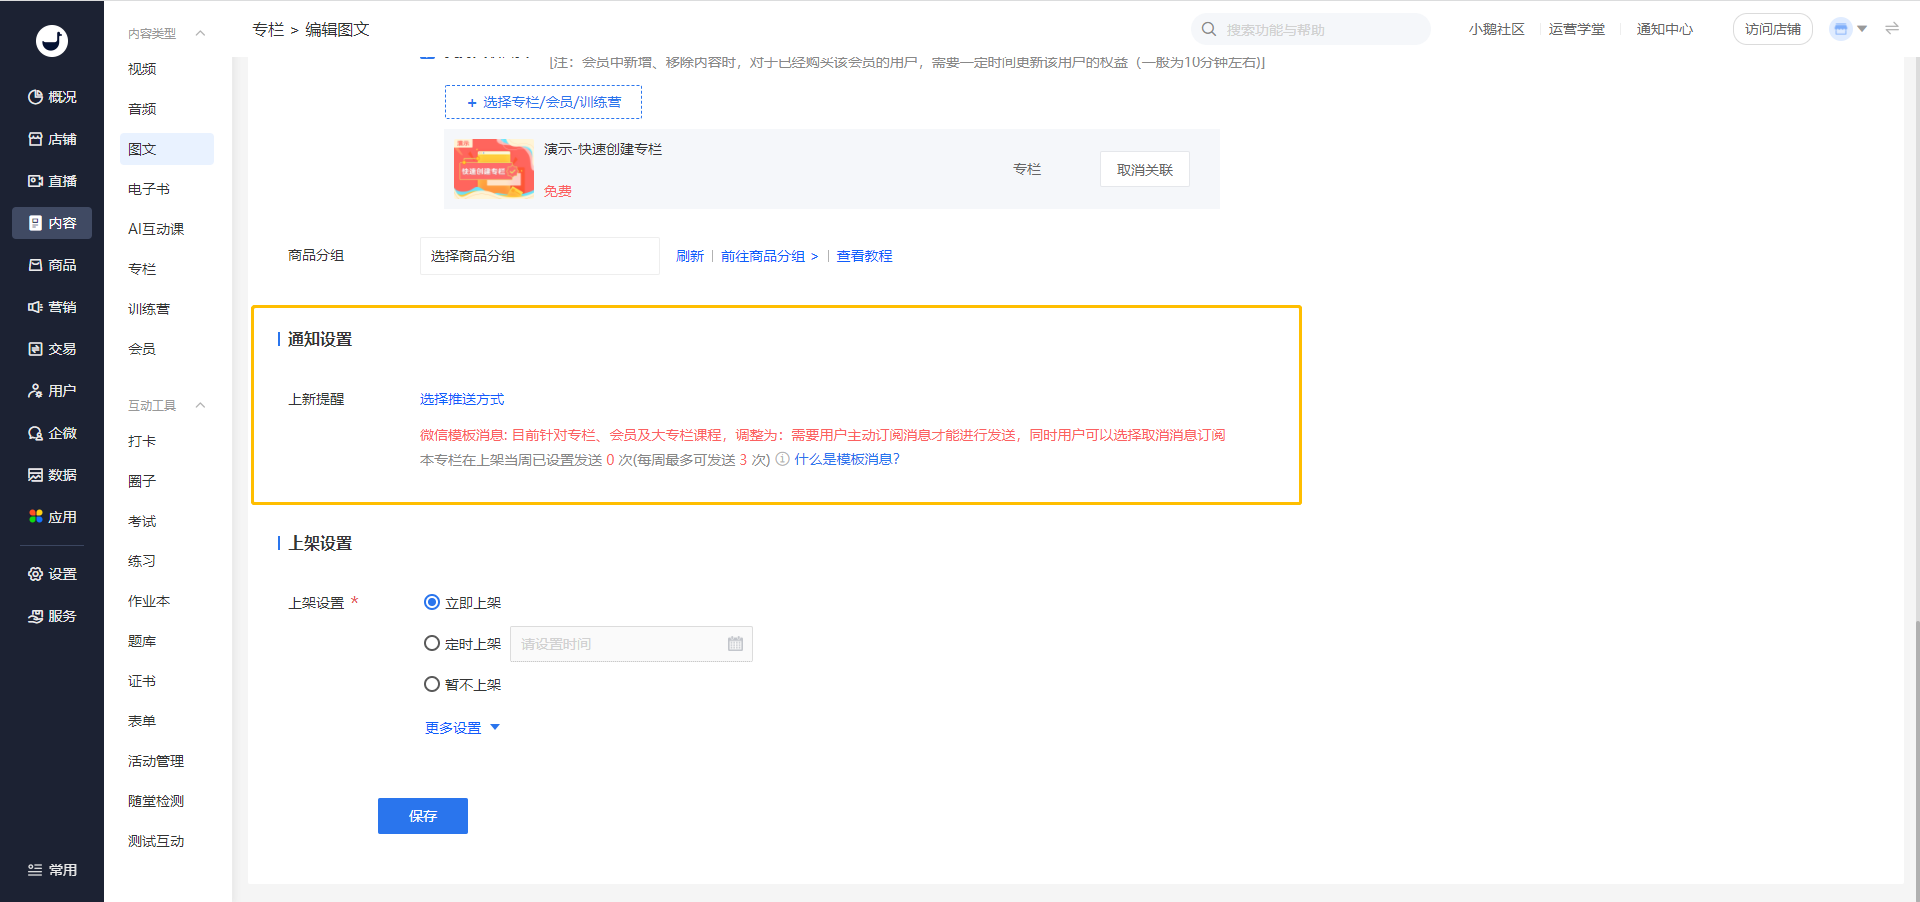This screenshot has height=902, width=1920.
Task: Click the 概况 overview icon in sidebar
Action: tap(36, 97)
